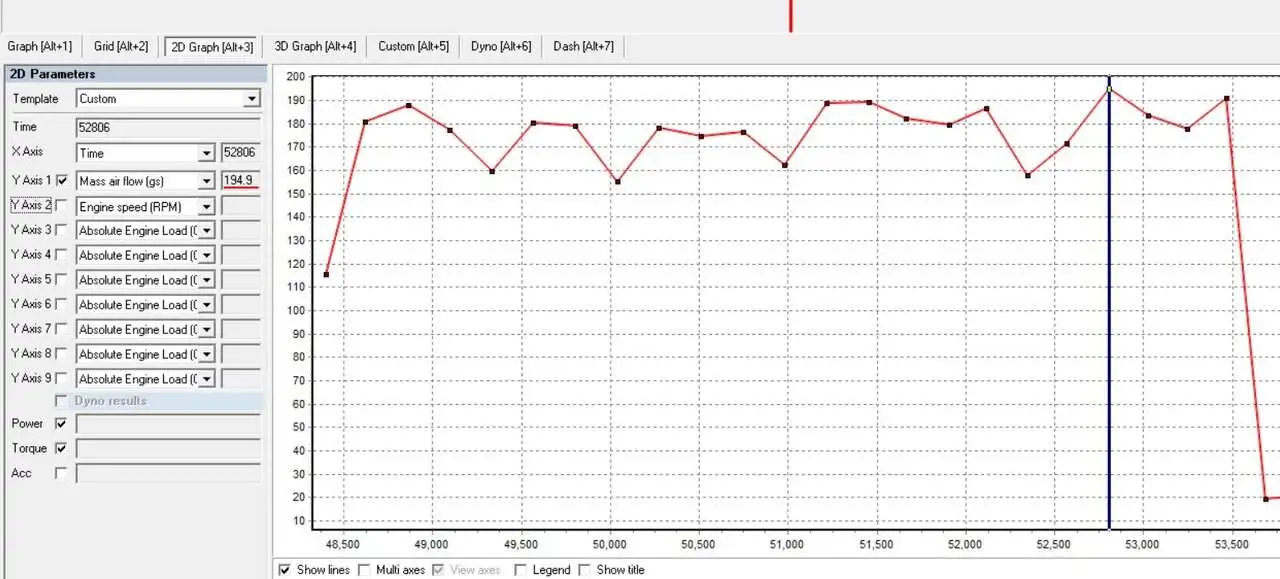Enable the Legend checkbox
The height and width of the screenshot is (579, 1280).
click(x=521, y=569)
